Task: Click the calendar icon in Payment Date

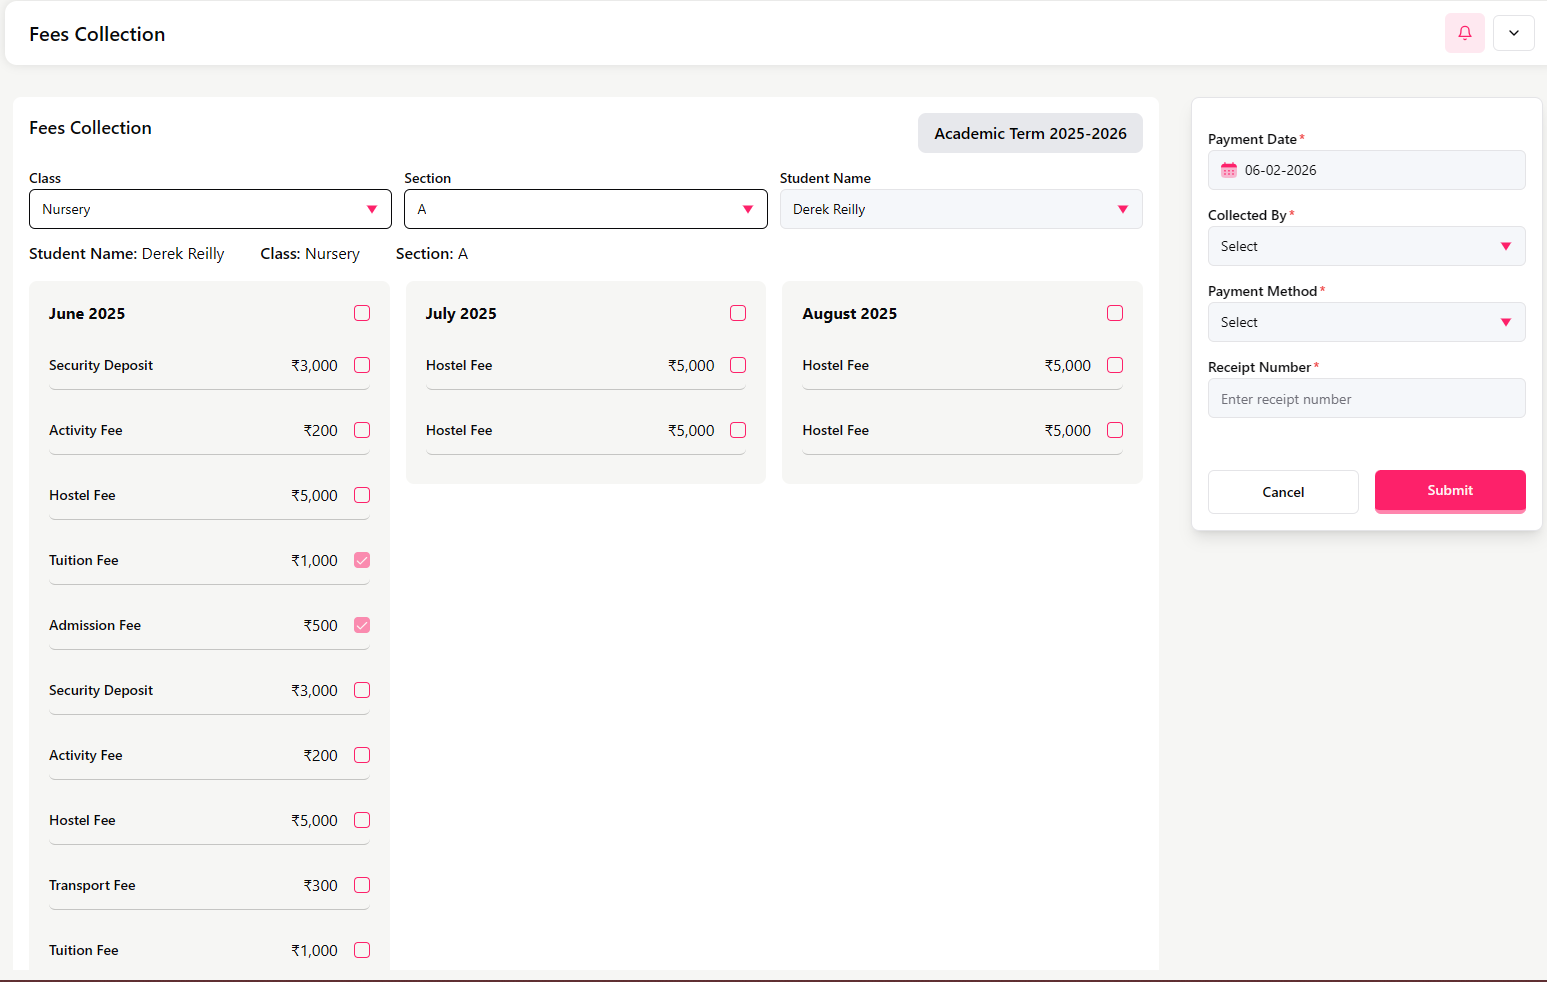Action: coord(1229,170)
